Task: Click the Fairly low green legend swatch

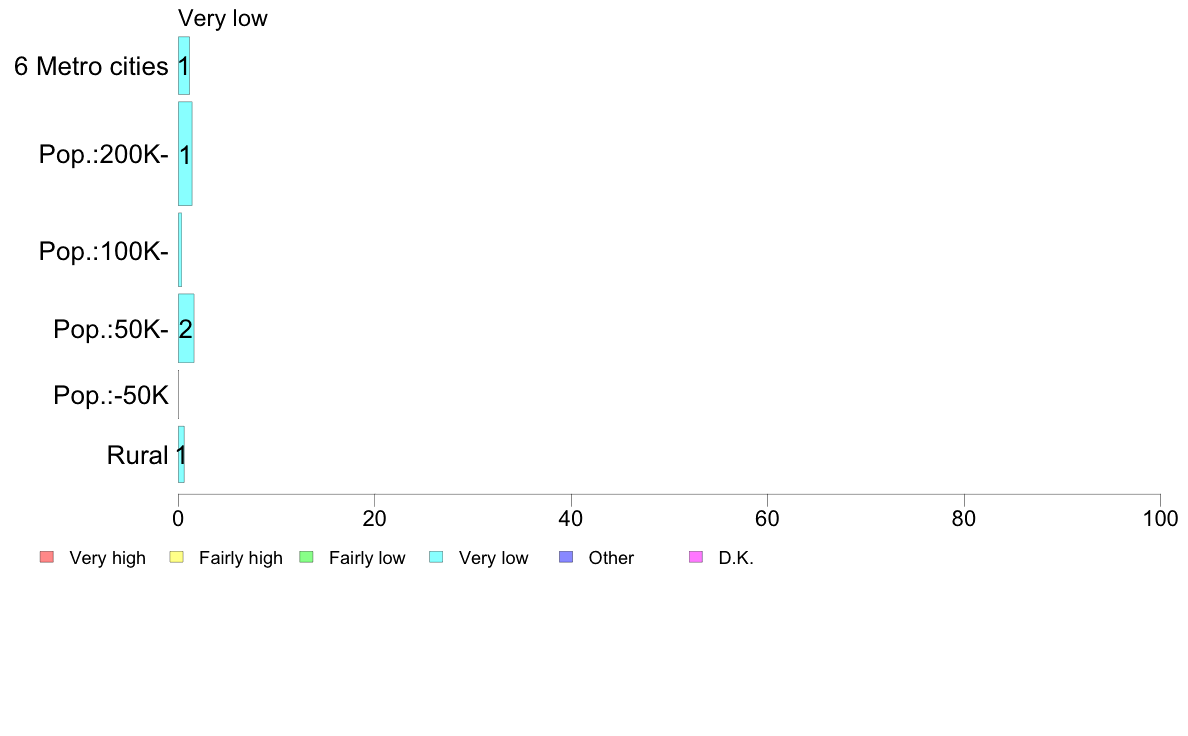Action: (x=307, y=557)
